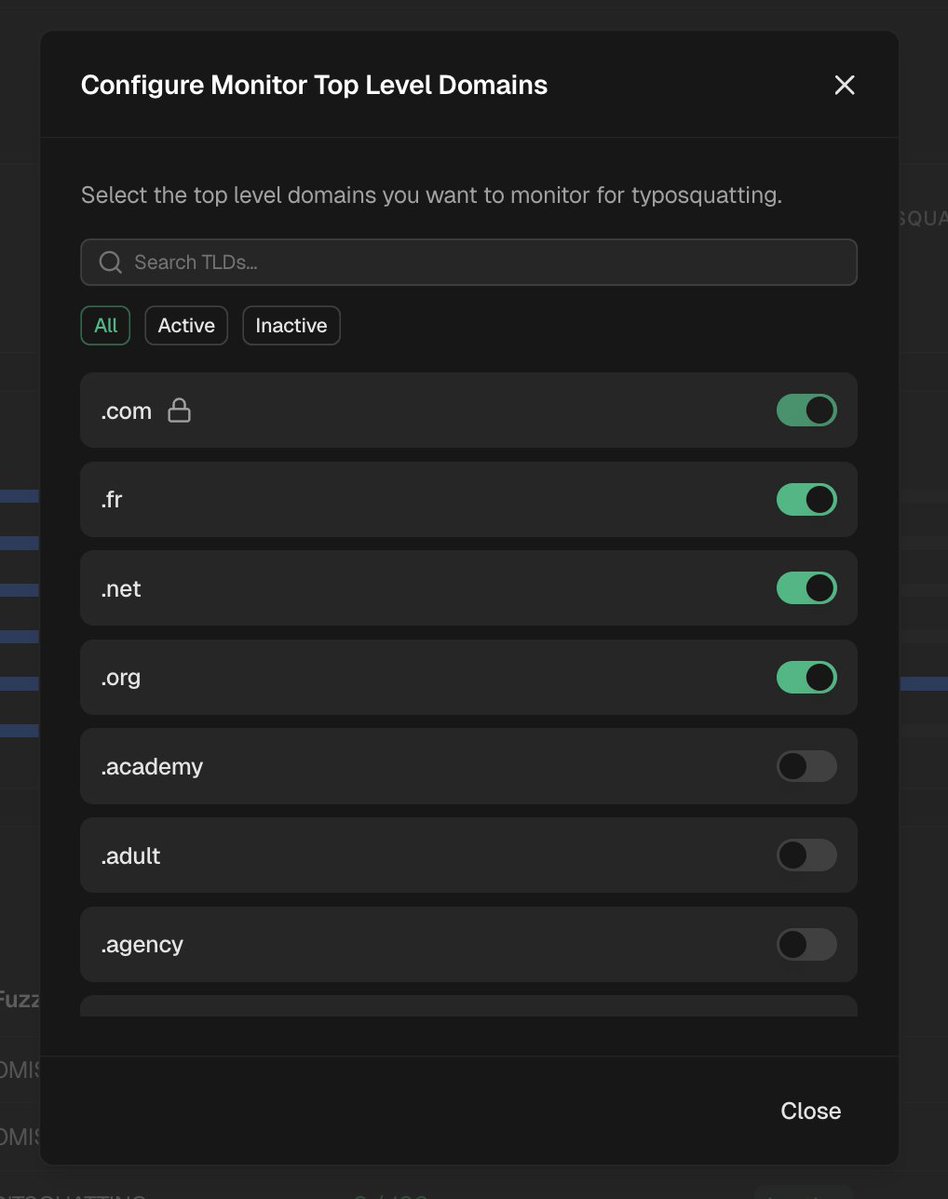The height and width of the screenshot is (1199, 948).
Task: Click the lock icon beside .com
Action: coord(179,410)
